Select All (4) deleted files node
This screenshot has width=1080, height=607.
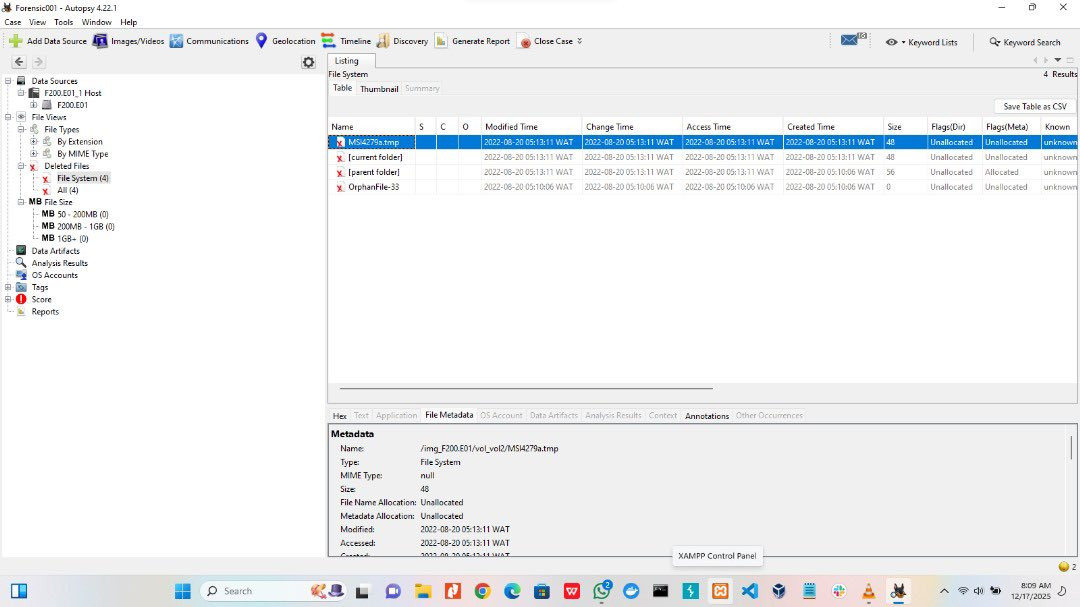[68, 190]
